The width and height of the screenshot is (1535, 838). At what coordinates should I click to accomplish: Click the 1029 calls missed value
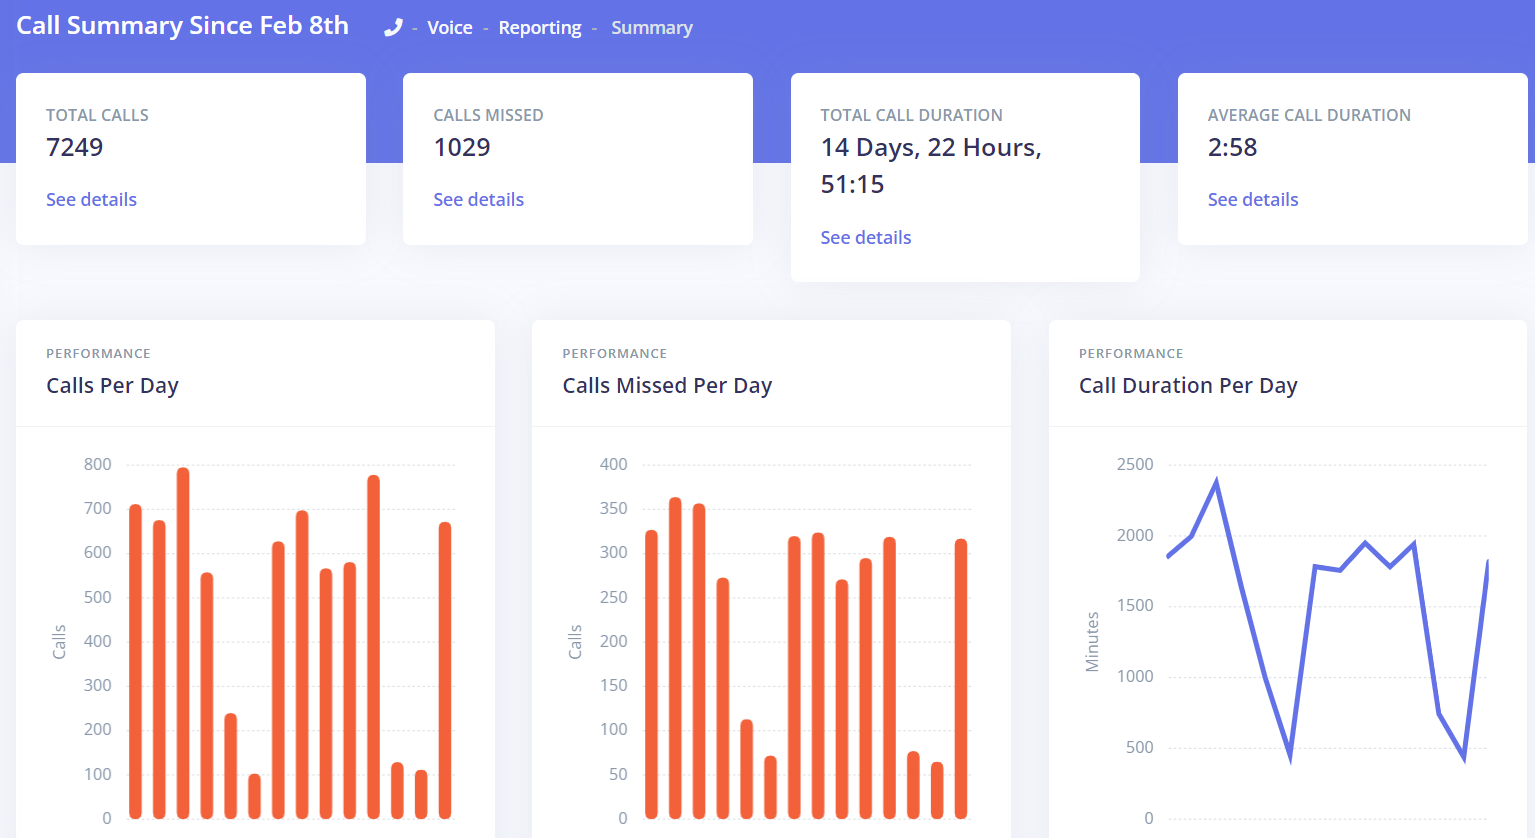[x=462, y=147]
